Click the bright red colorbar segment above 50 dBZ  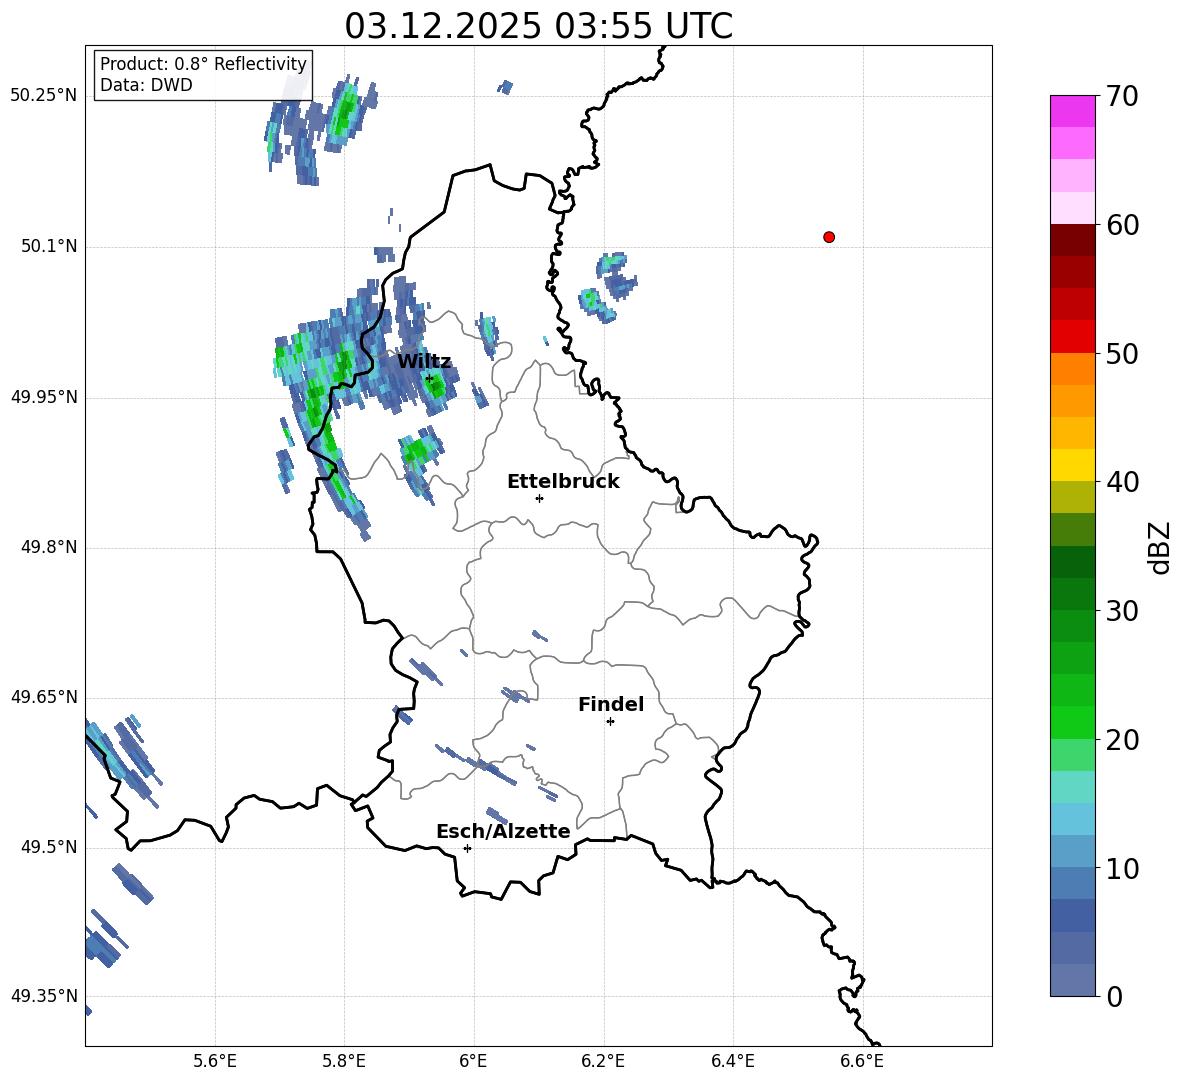click(1073, 337)
